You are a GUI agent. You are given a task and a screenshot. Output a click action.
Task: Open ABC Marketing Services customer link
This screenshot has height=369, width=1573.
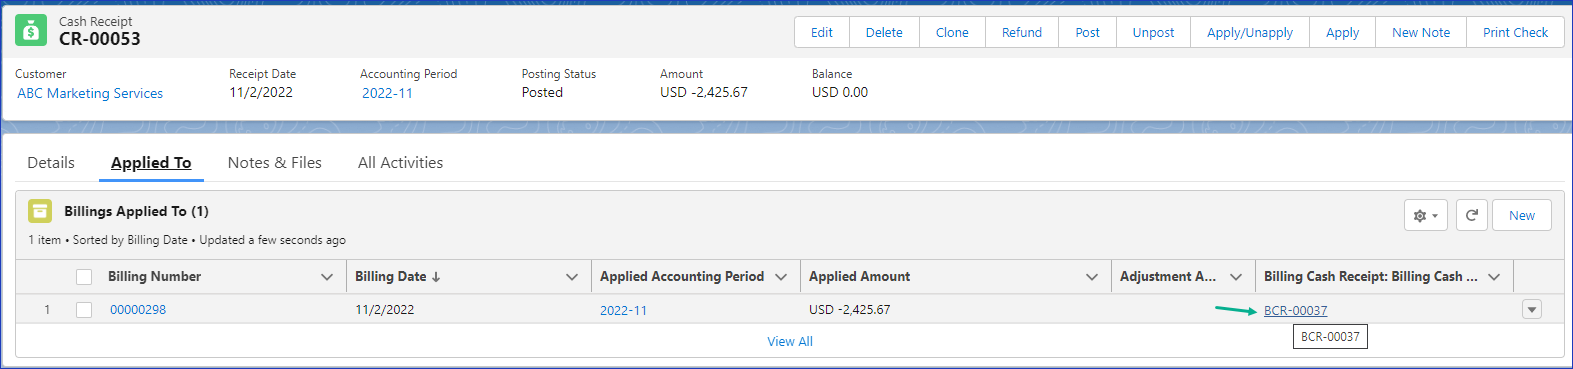90,93
